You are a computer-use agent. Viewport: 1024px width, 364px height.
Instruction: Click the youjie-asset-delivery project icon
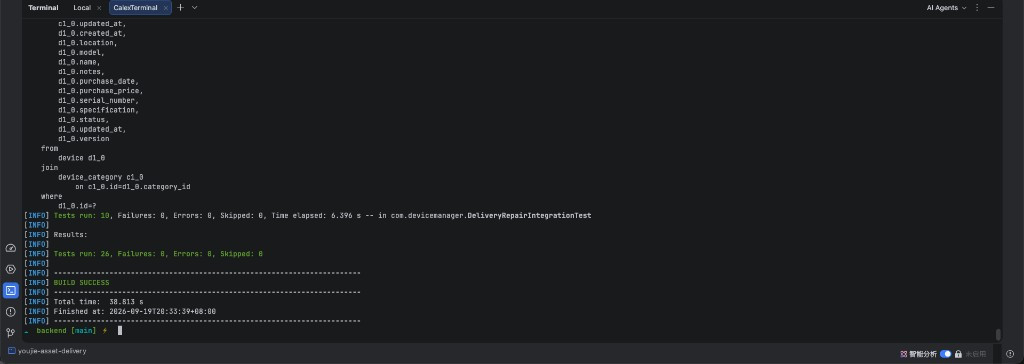pos(12,351)
